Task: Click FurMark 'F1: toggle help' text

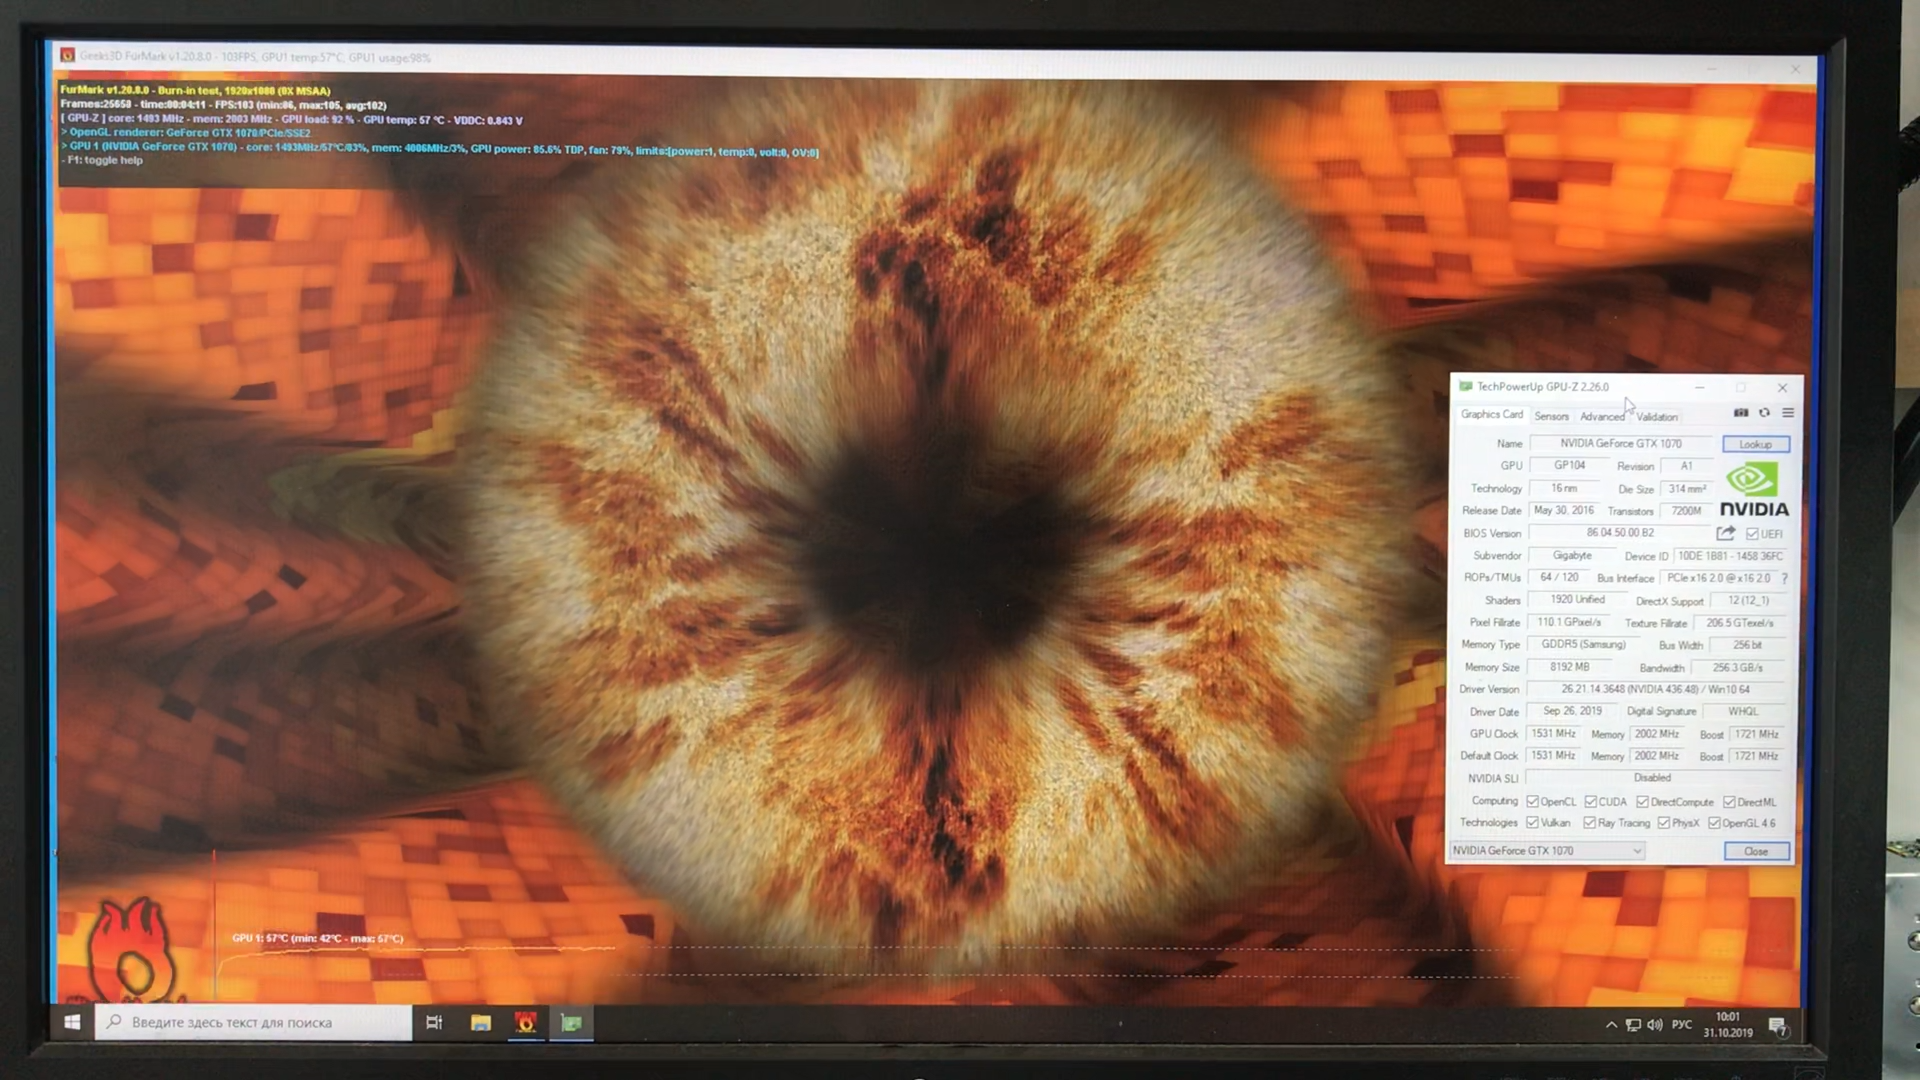Action: coord(105,160)
